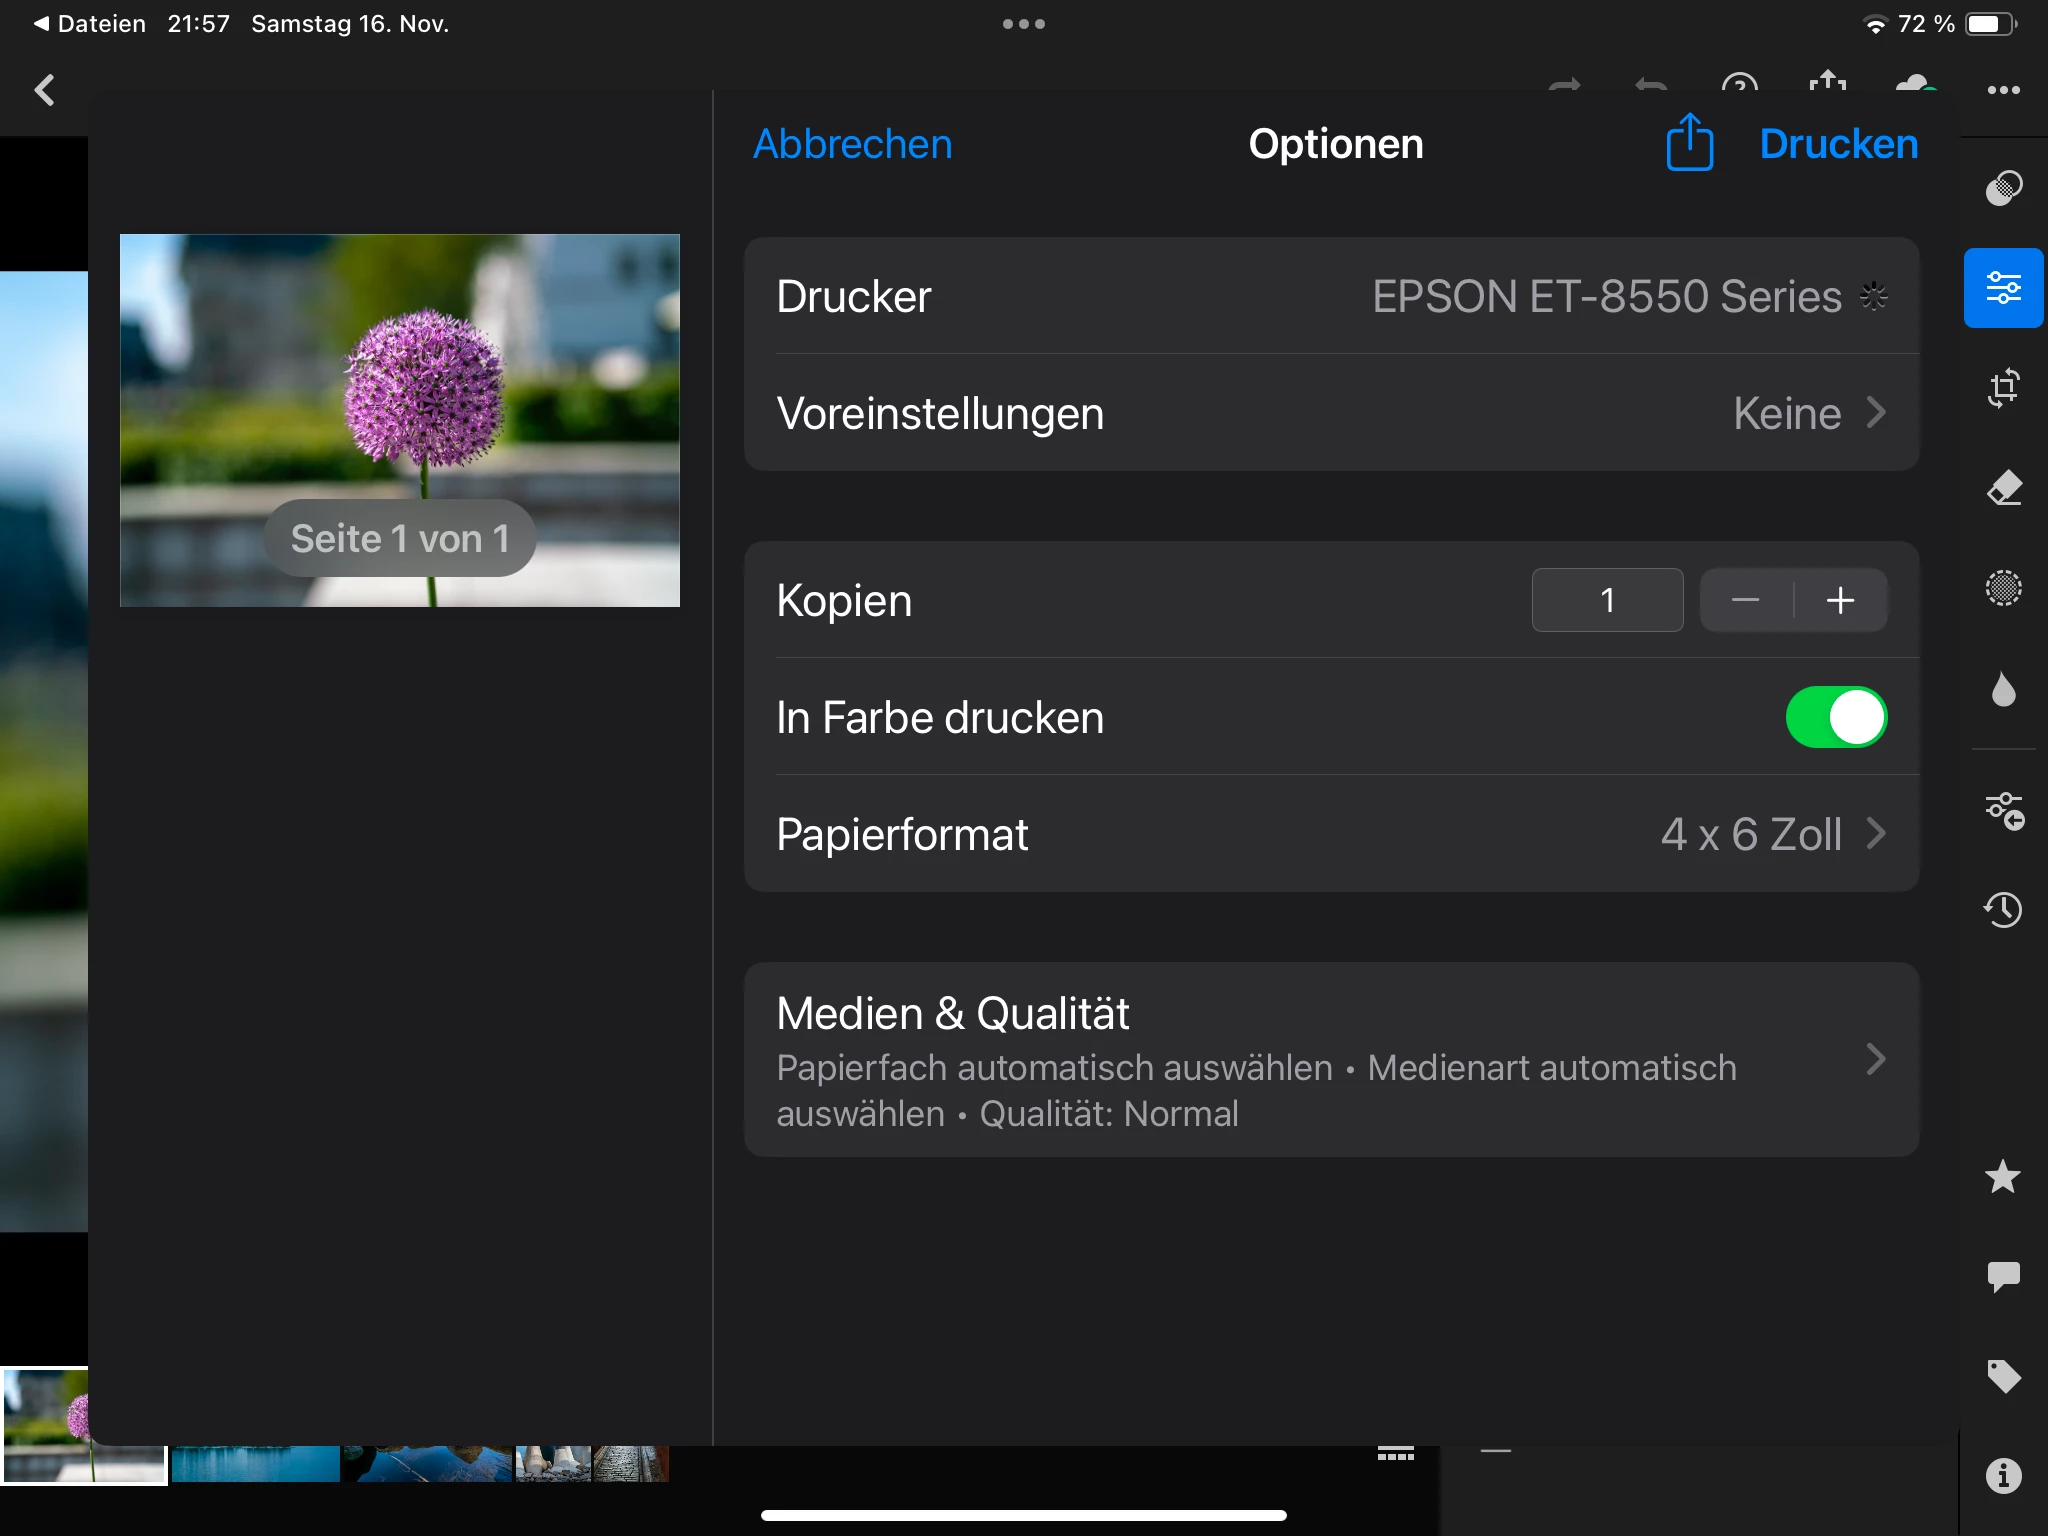Open the Voreinstellungen options
This screenshot has width=2048, height=1536.
(x=1331, y=413)
